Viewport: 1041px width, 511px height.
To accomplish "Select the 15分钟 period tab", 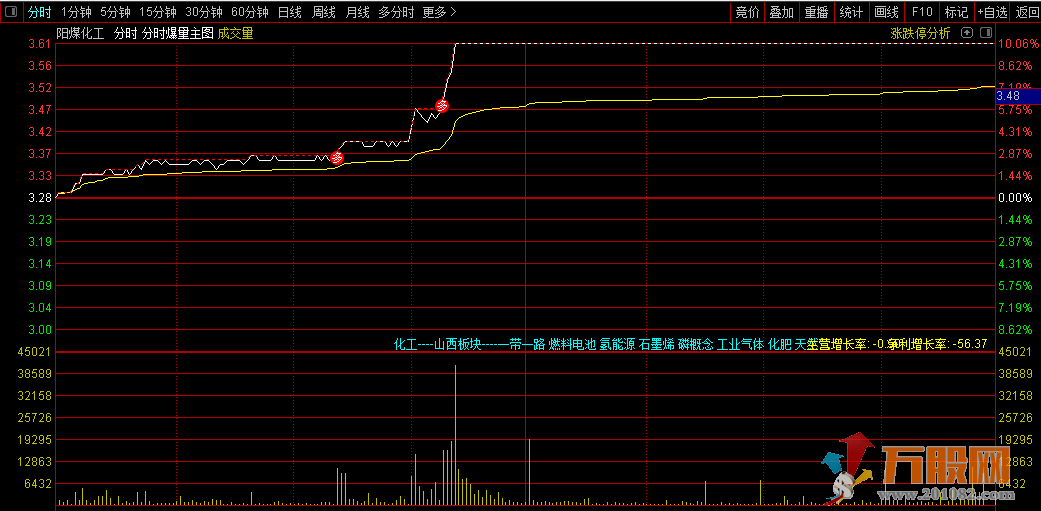I will pos(158,12).
